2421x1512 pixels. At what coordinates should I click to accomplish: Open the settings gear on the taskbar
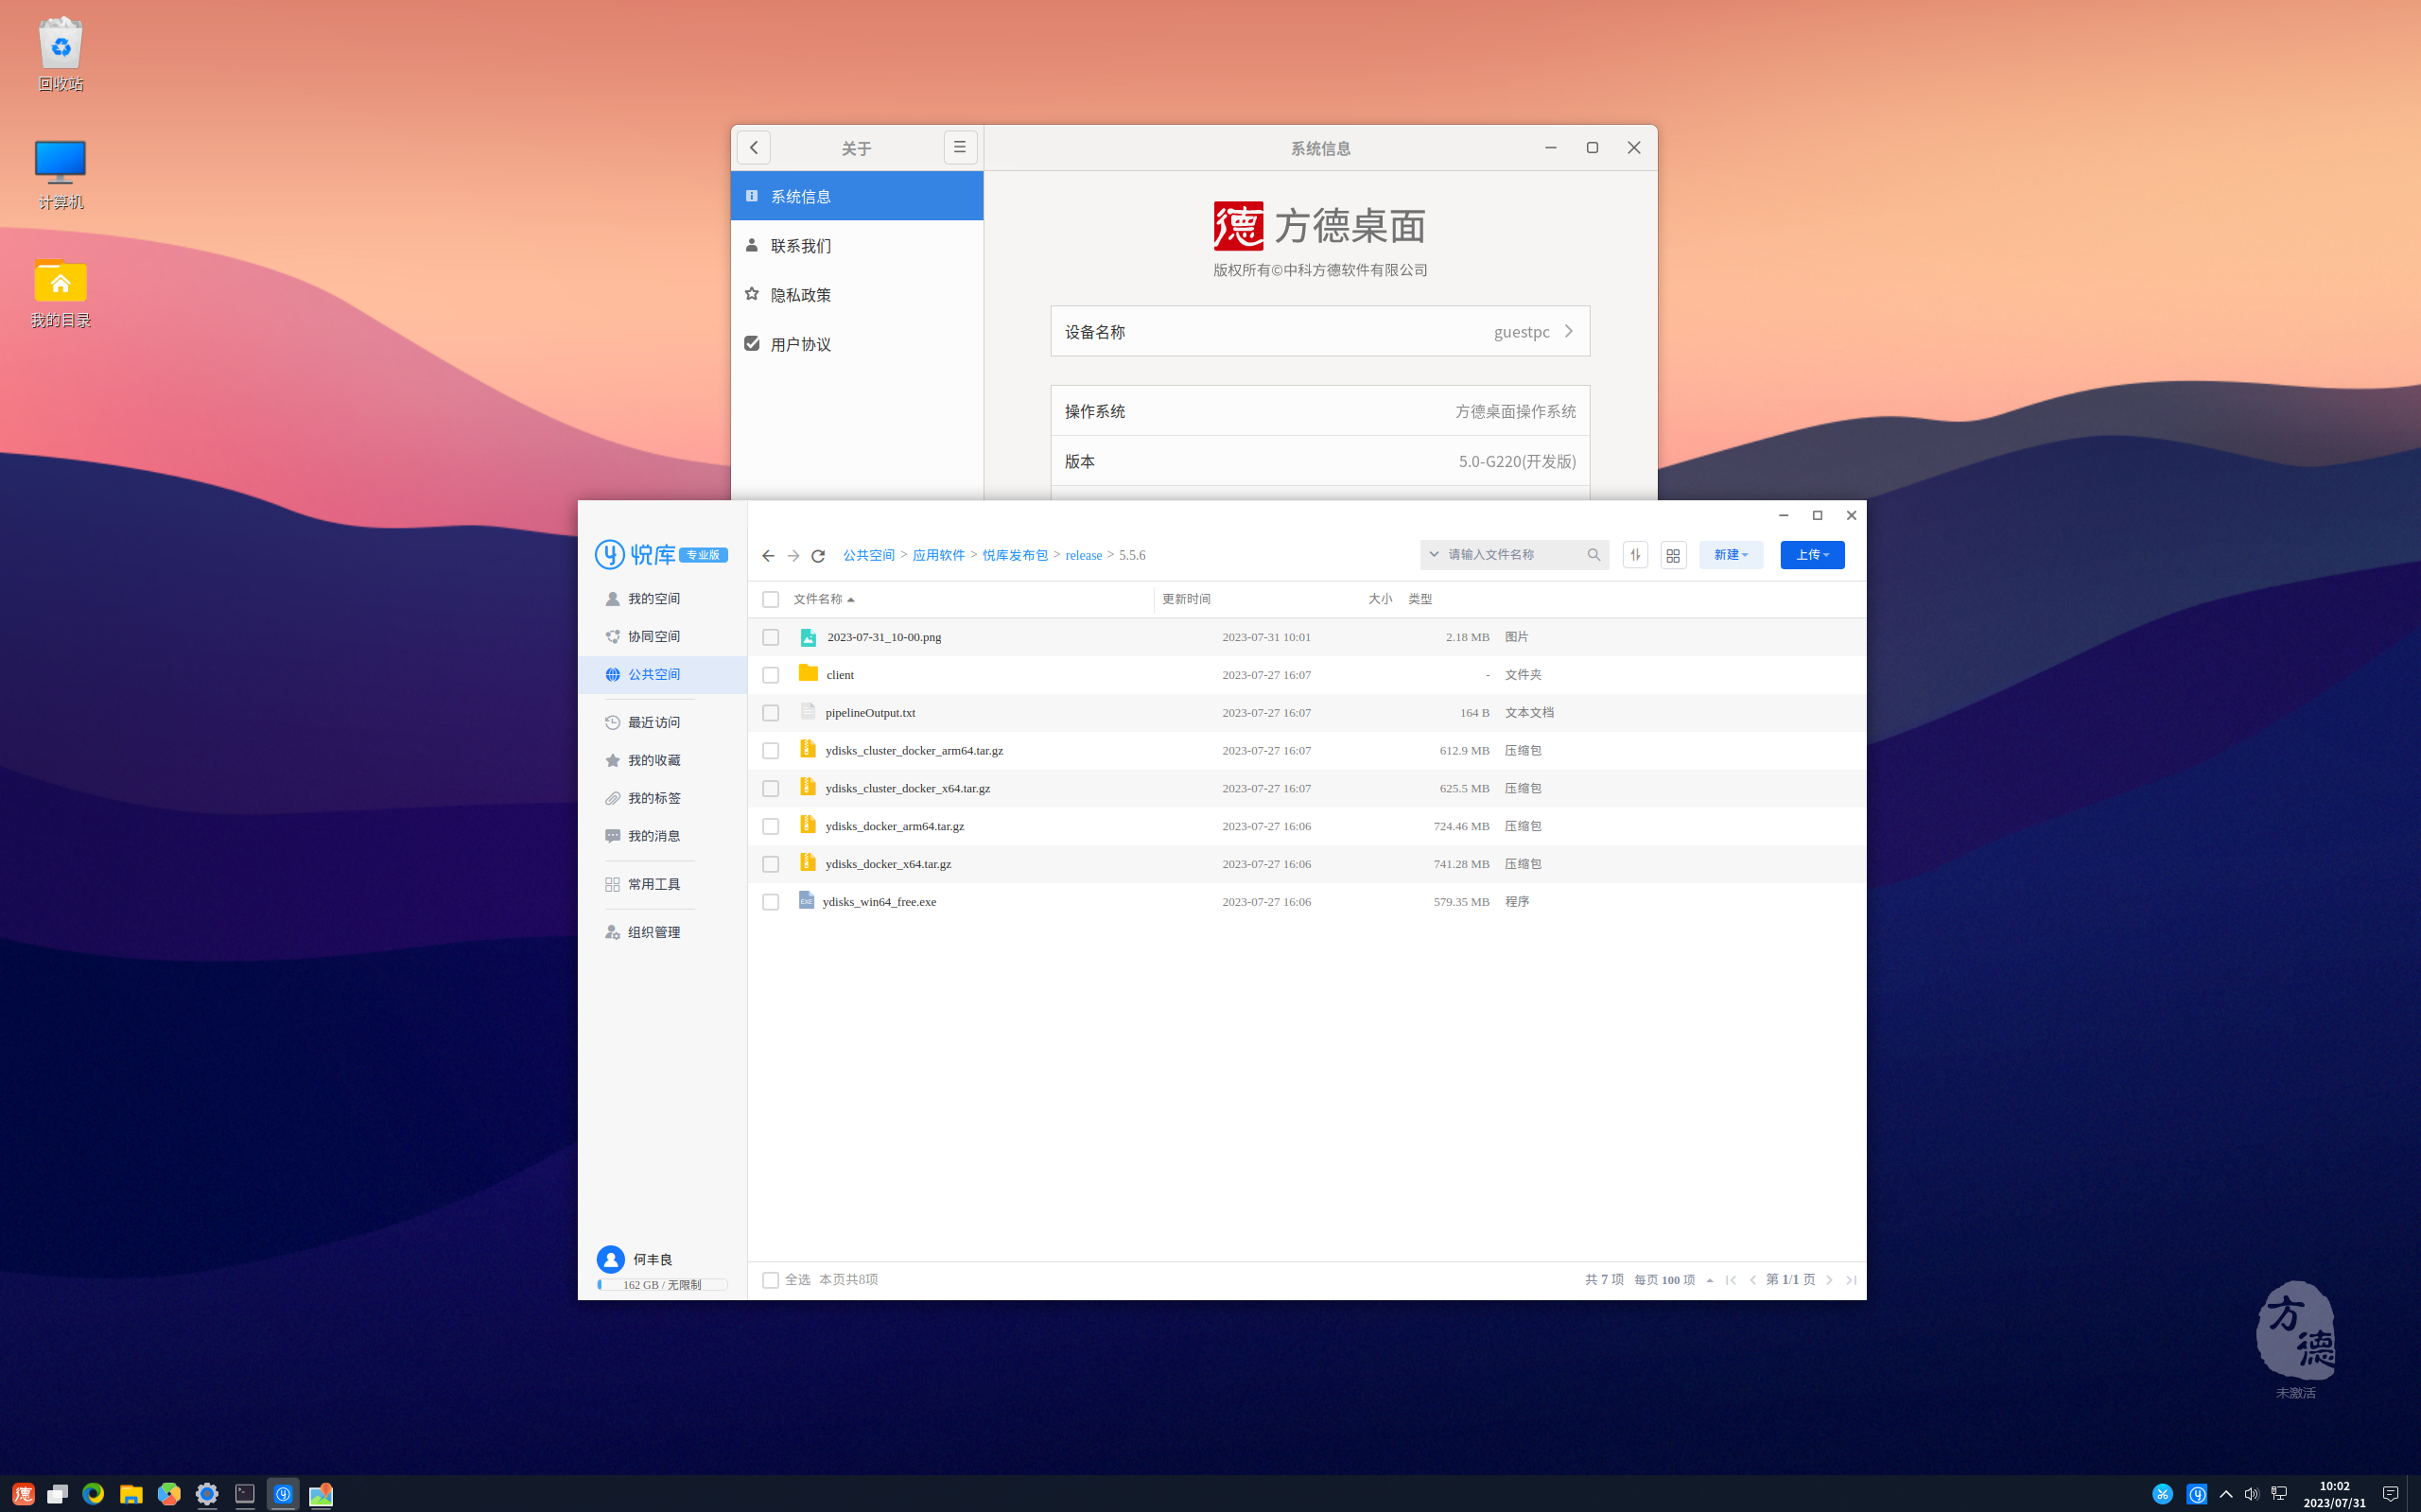tap(207, 1494)
